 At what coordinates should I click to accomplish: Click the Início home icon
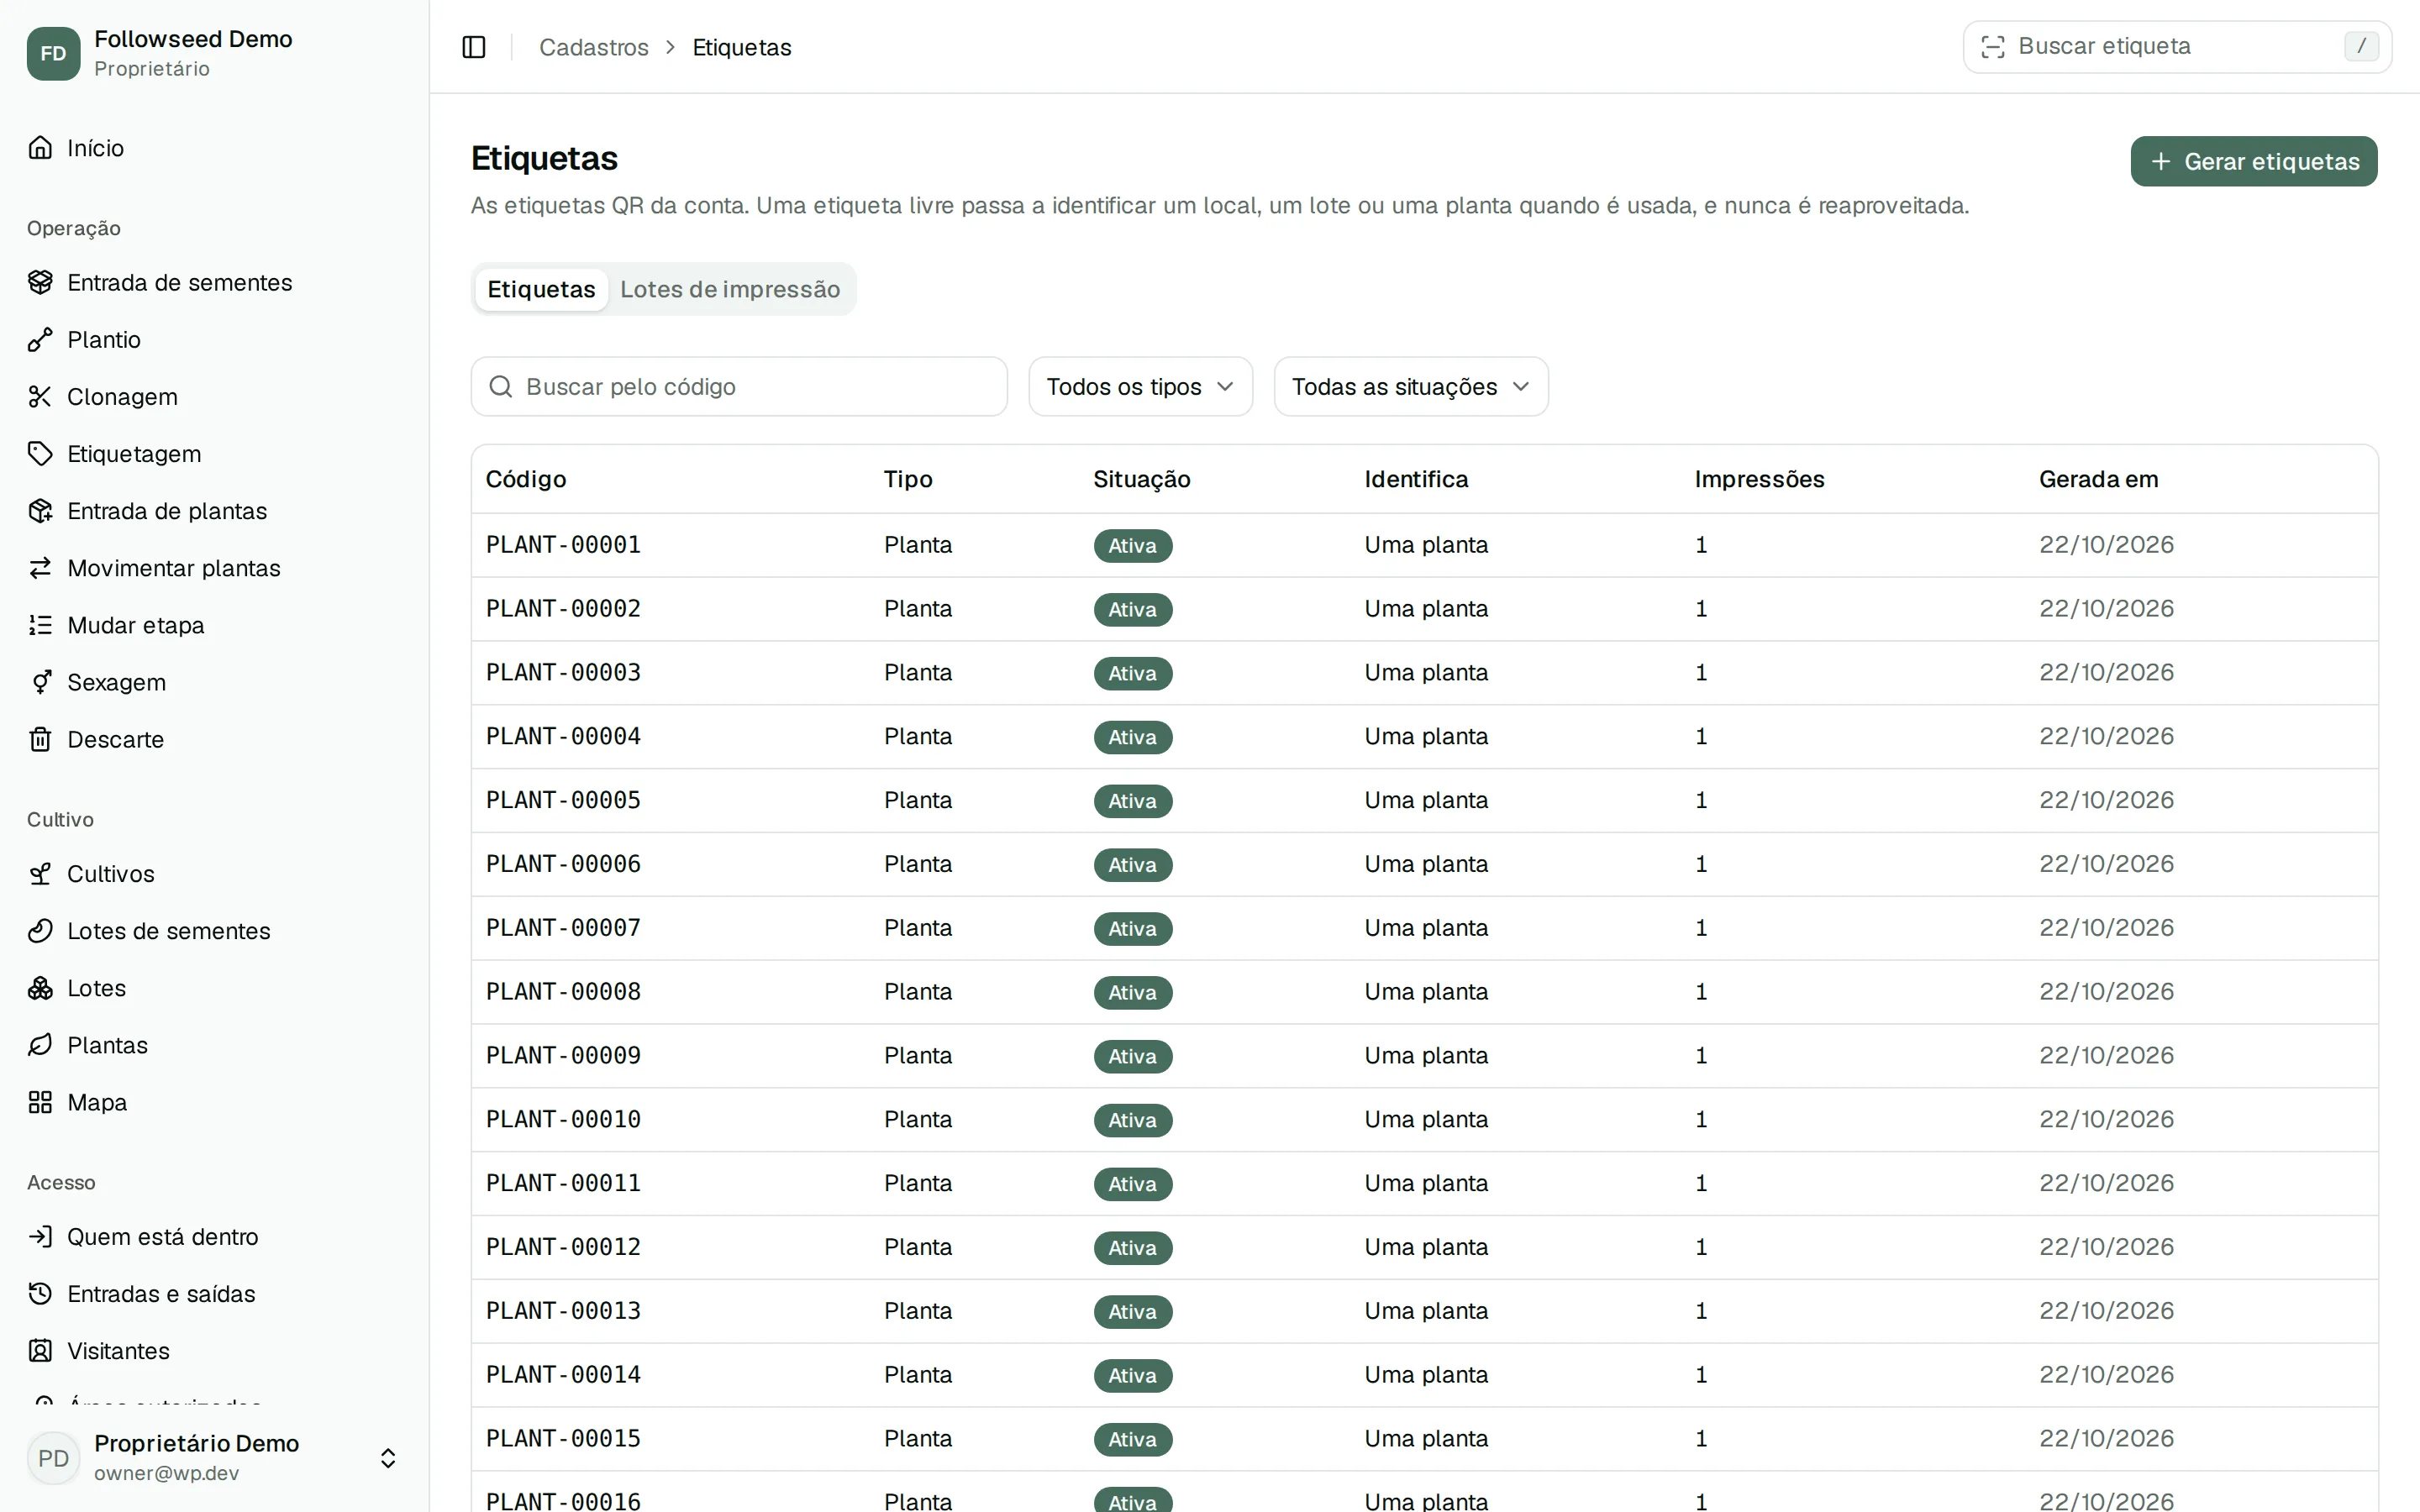(x=40, y=148)
